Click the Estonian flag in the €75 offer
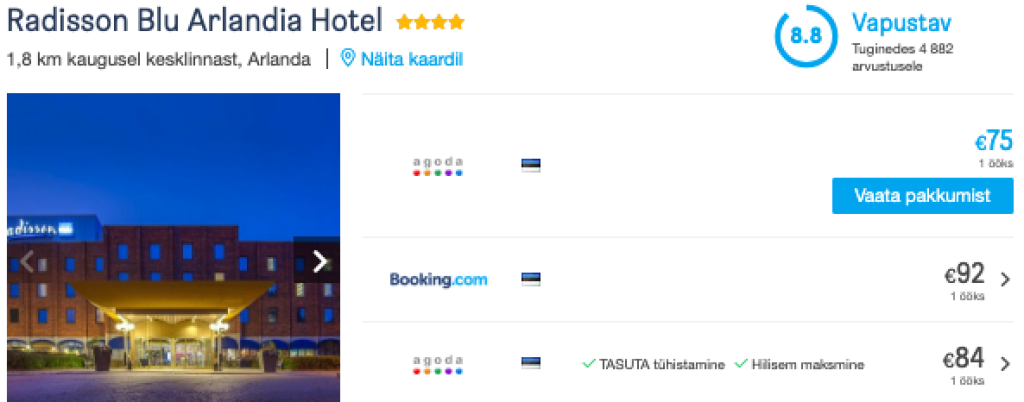This screenshot has height=402, width=1024. 531,166
